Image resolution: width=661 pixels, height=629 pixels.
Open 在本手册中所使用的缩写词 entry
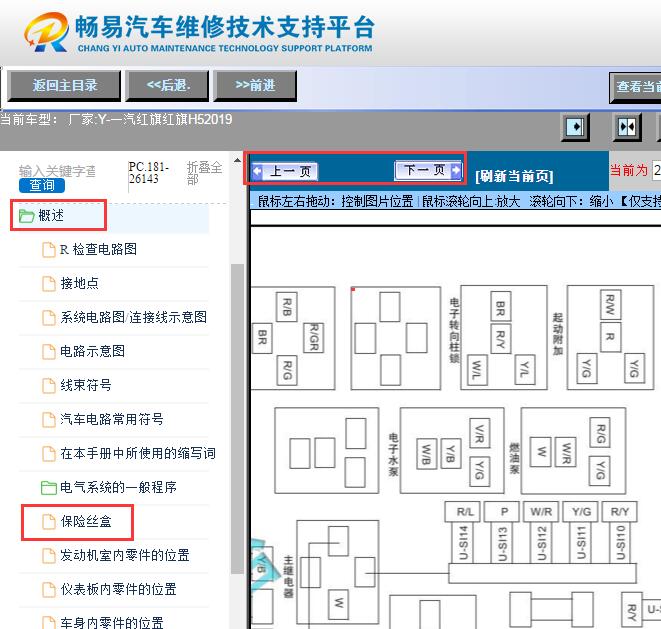pyautogui.click(x=138, y=453)
